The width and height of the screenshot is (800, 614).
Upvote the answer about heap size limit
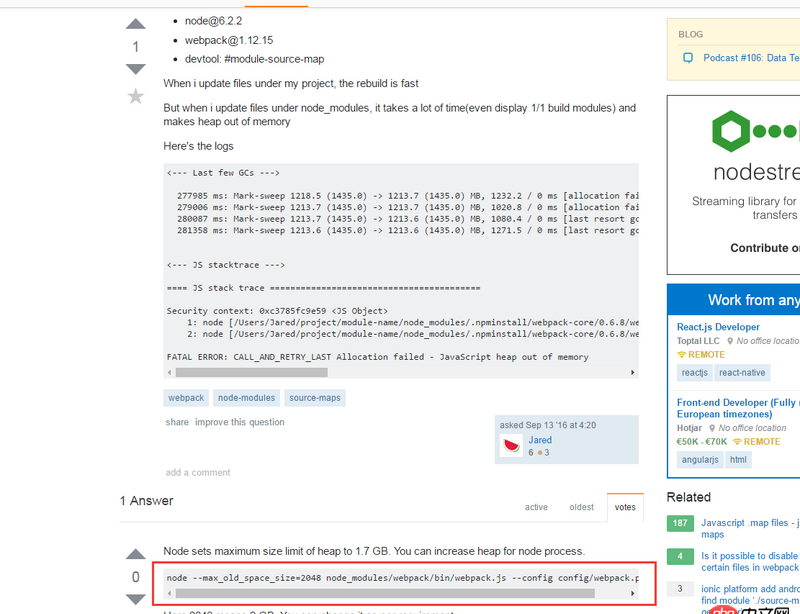[x=135, y=552]
